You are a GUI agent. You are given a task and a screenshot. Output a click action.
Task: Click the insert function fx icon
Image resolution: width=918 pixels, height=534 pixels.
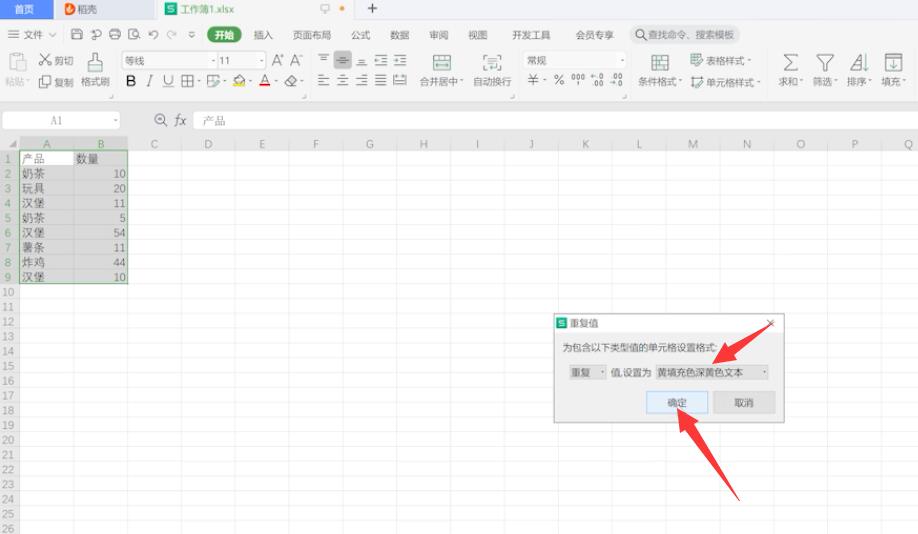pyautogui.click(x=180, y=120)
